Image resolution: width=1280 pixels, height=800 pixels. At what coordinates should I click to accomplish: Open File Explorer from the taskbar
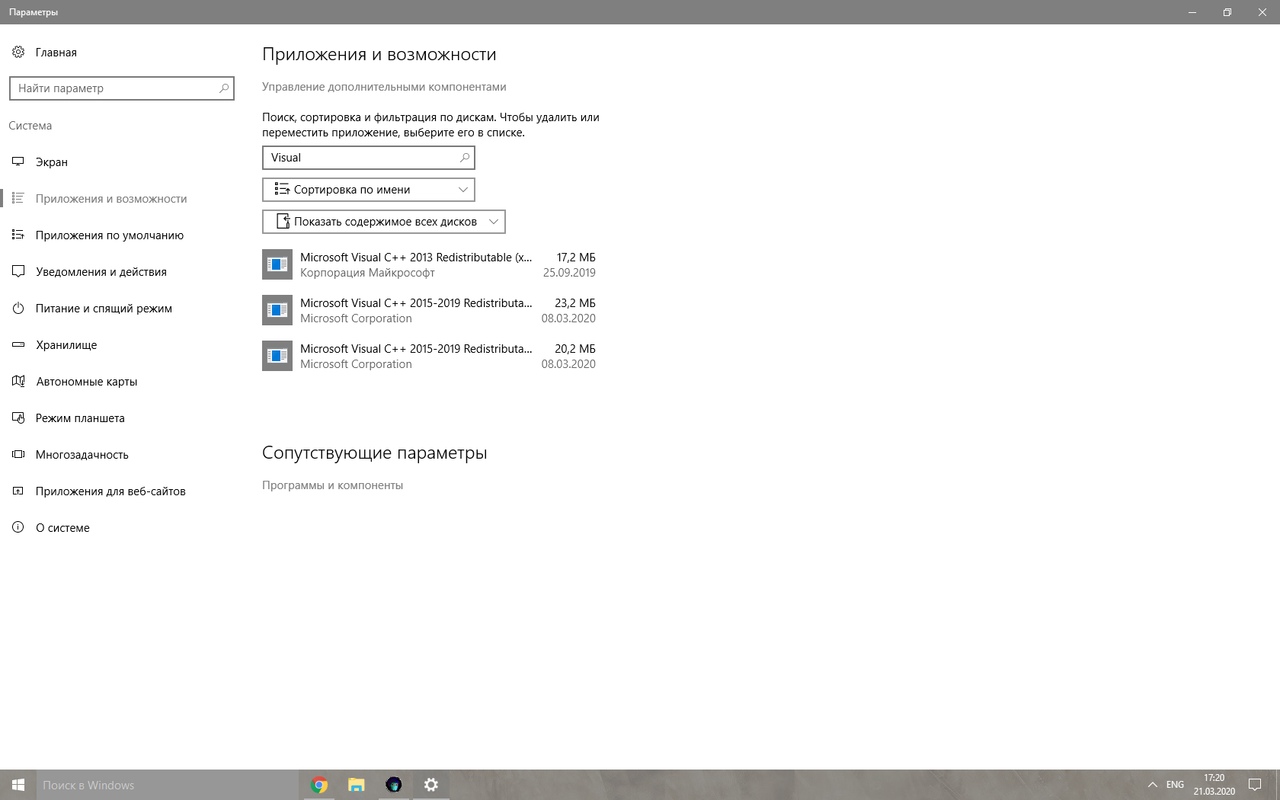tap(356, 785)
